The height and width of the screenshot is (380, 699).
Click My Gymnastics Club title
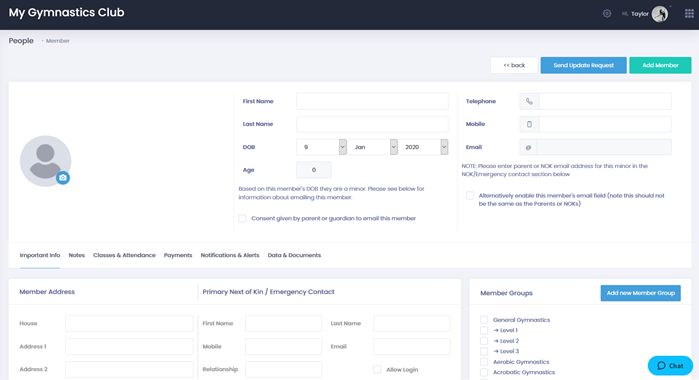pyautogui.click(x=66, y=12)
